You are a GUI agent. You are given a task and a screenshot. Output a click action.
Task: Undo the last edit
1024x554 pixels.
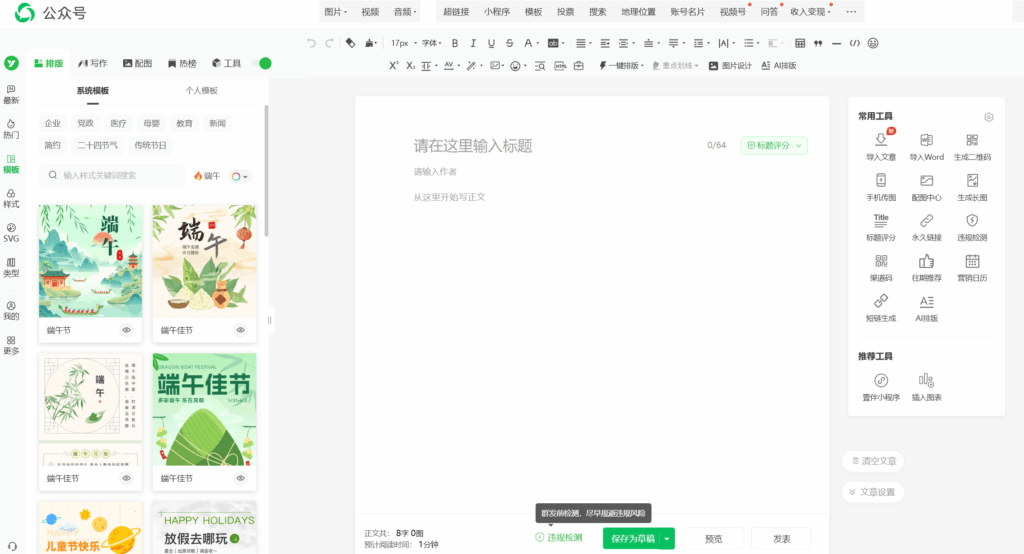coord(311,43)
